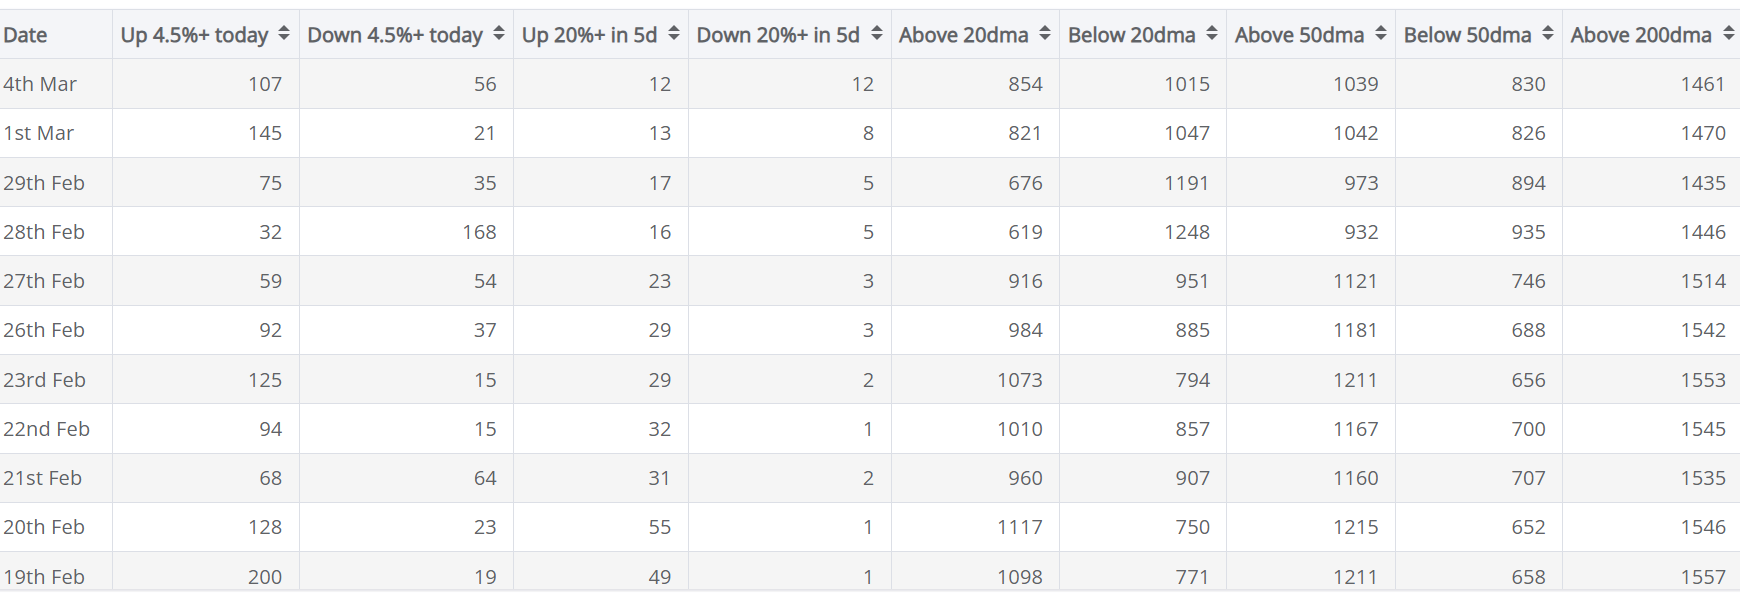
Task: Click the 28th Feb row label
Action: click(44, 232)
